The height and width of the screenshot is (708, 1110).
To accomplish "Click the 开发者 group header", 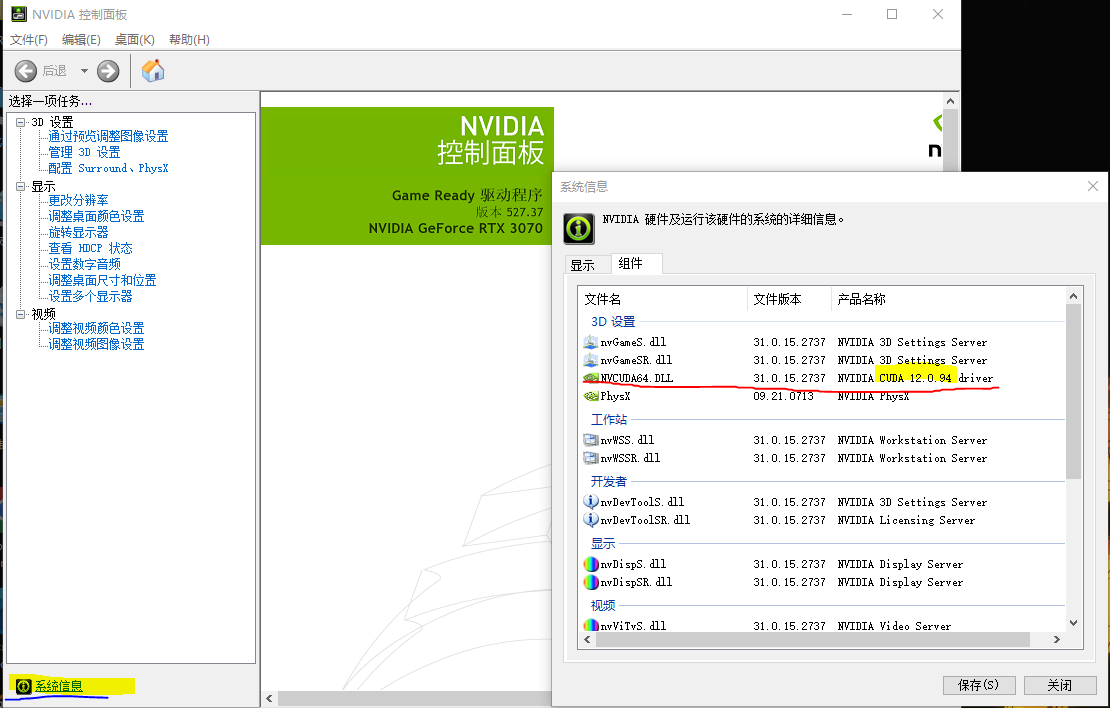I will coord(609,481).
